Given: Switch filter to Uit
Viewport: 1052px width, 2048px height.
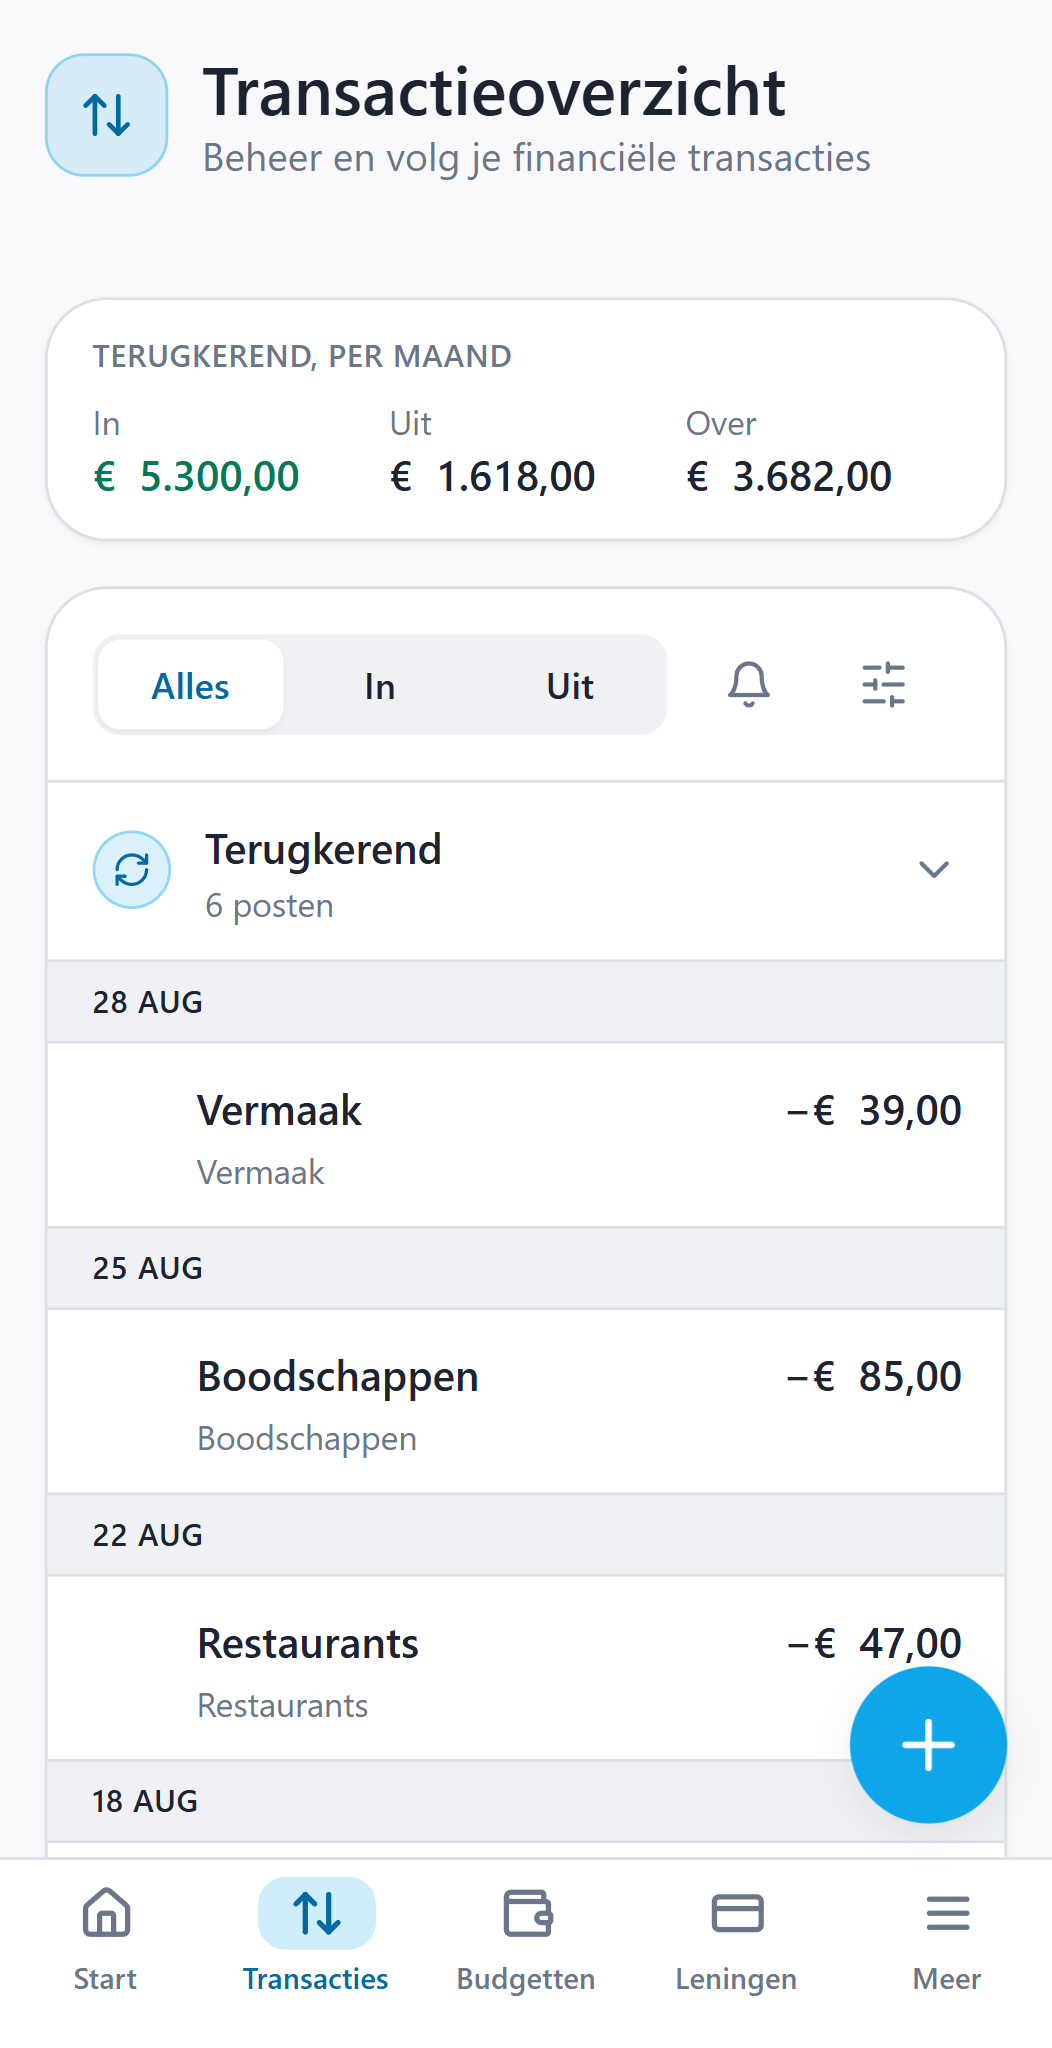Looking at the screenshot, I should click(570, 686).
